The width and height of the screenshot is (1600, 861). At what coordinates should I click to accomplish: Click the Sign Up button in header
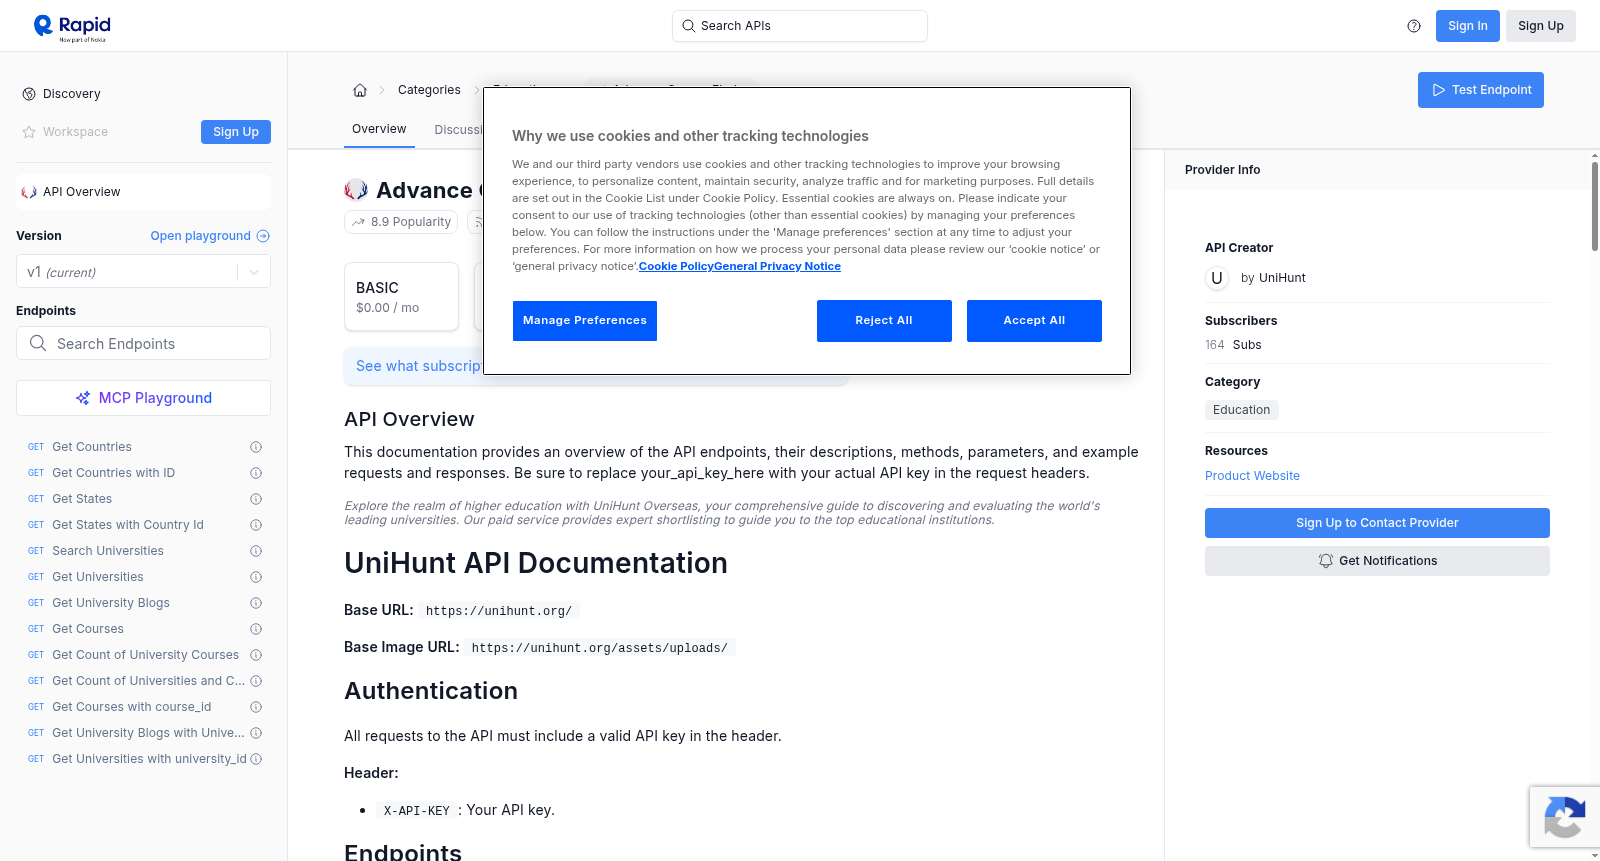click(1541, 26)
